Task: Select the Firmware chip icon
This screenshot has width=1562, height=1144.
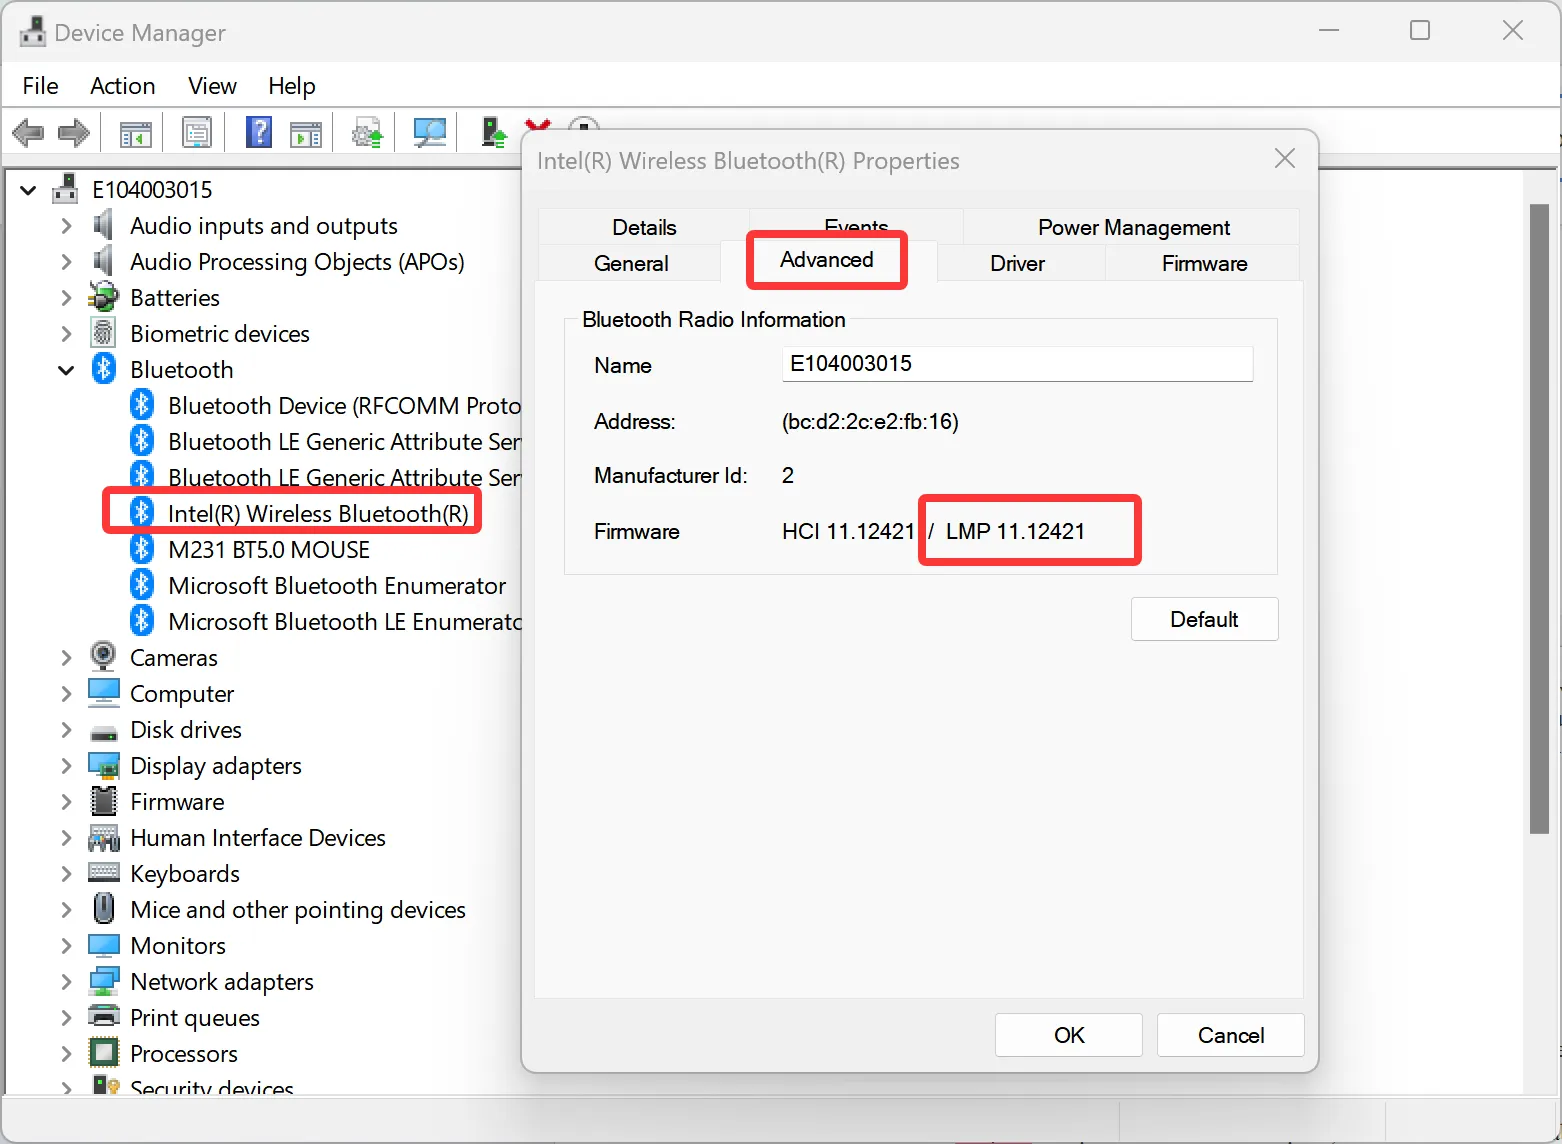Action: [x=103, y=801]
